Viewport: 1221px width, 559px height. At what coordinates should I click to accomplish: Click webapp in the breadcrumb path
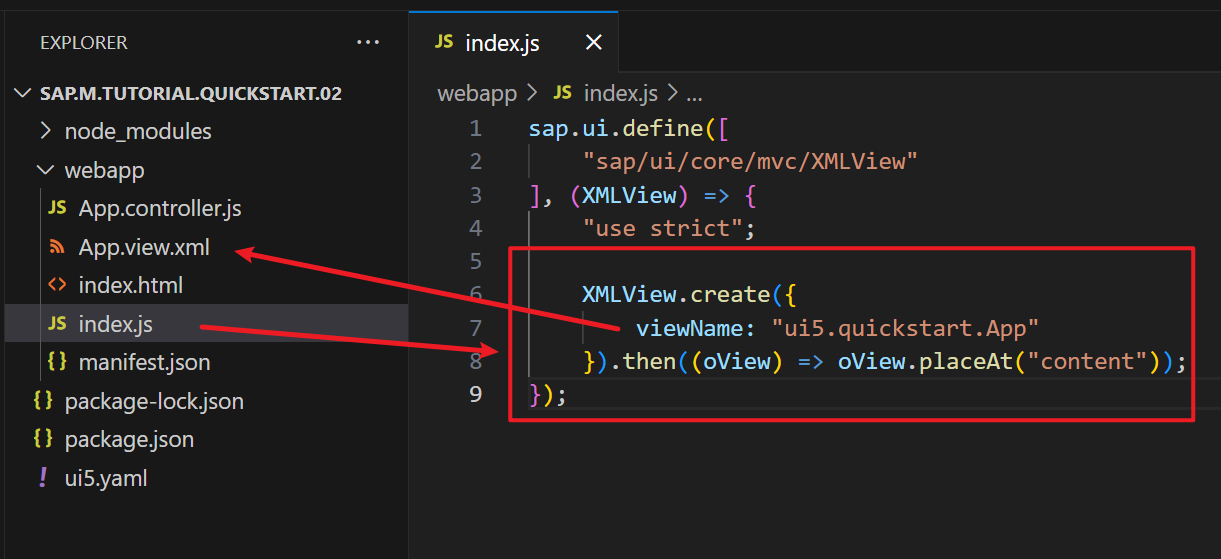[x=477, y=93]
